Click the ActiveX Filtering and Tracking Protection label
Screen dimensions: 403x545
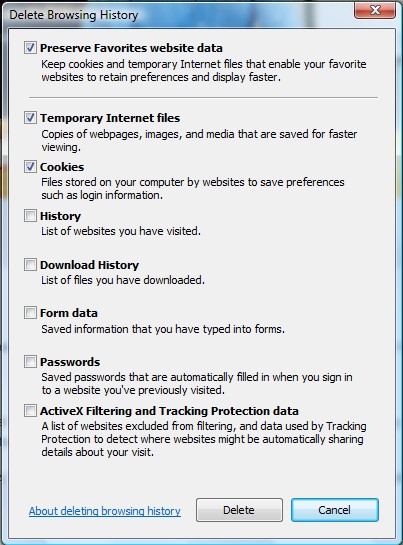point(169,411)
